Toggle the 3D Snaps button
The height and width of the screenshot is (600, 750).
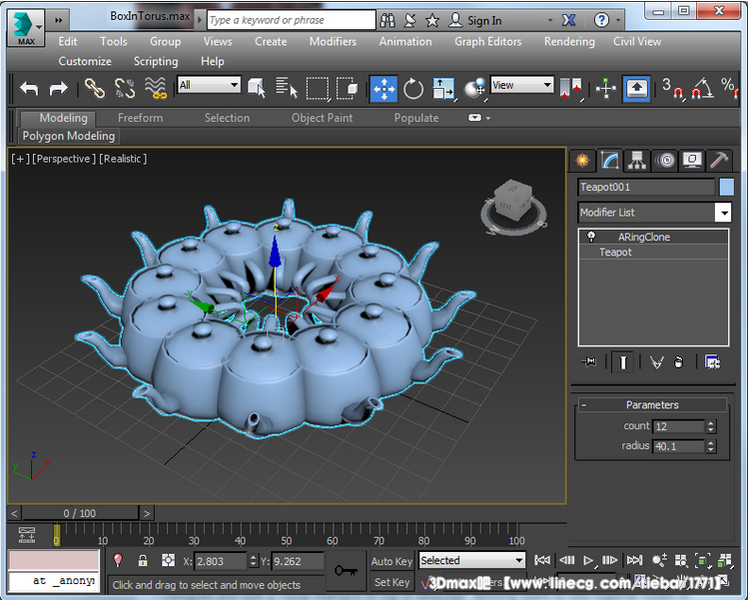coord(672,89)
